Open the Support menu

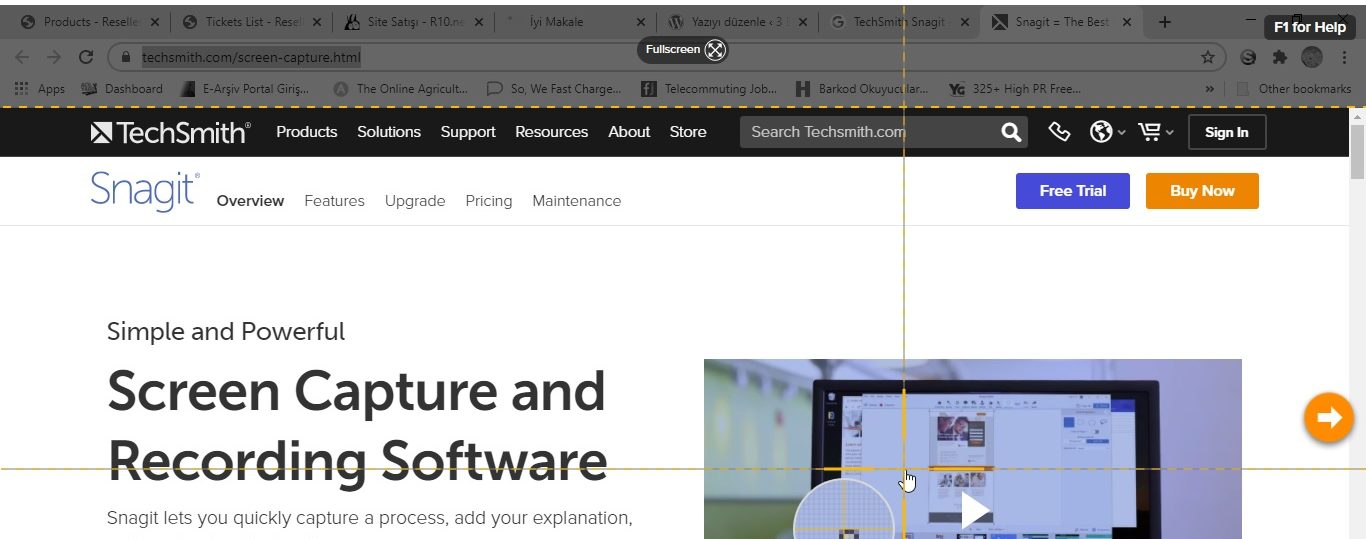pos(468,132)
